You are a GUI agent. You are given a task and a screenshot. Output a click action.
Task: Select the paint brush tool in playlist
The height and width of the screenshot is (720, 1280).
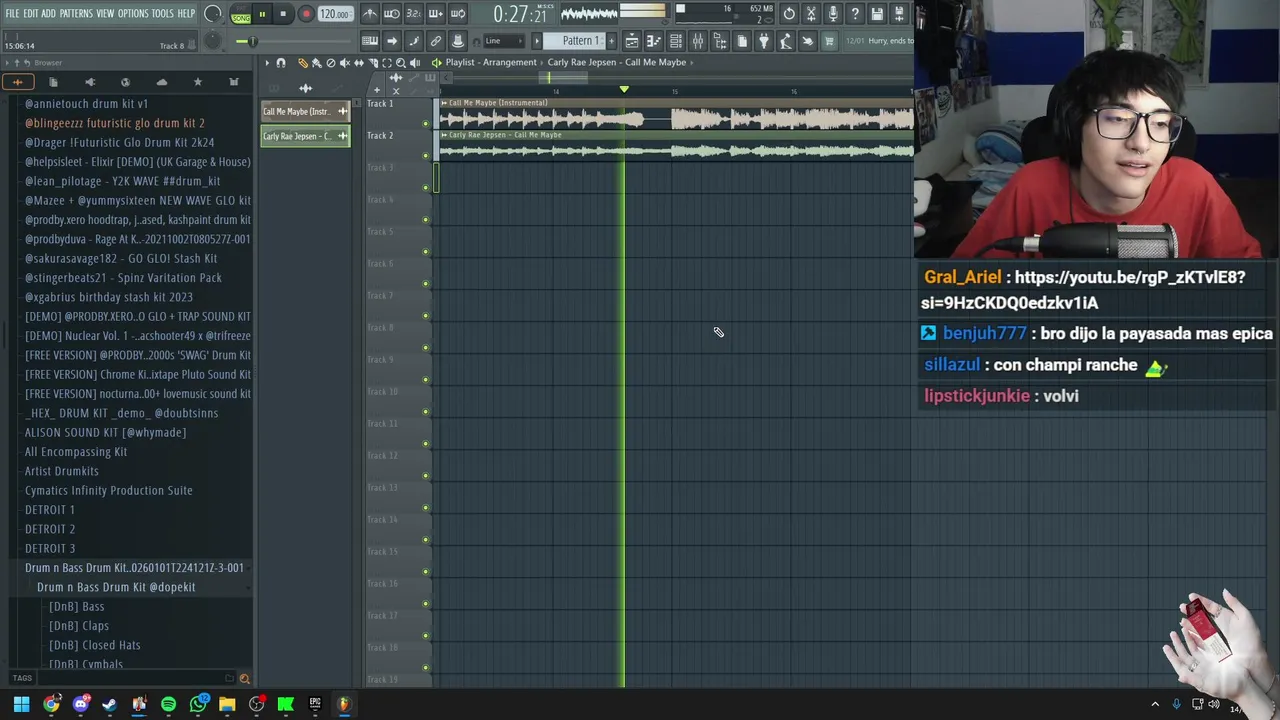tap(317, 63)
